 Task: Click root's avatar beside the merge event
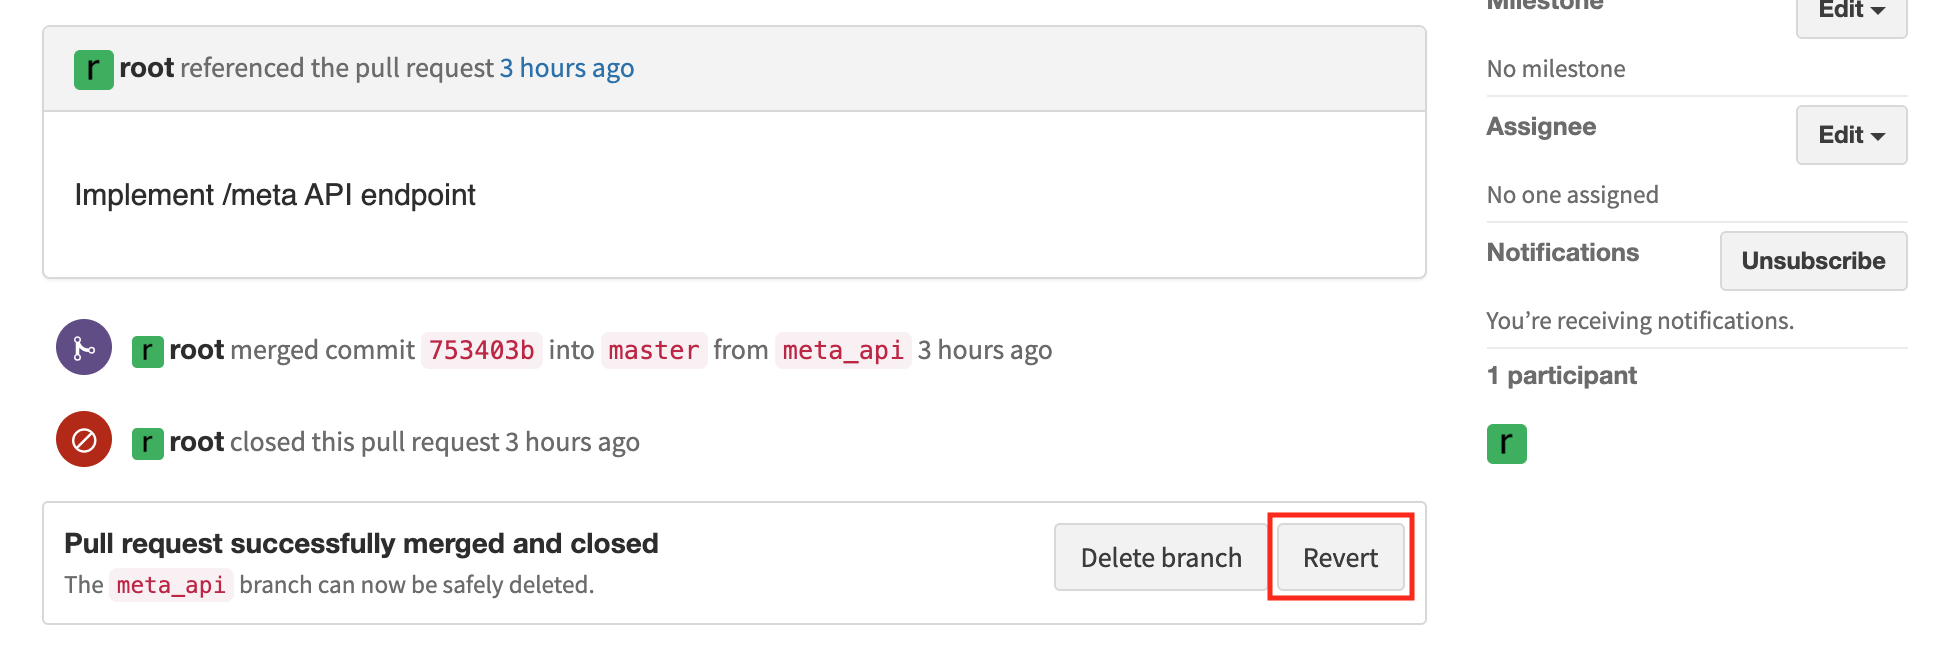pos(147,350)
